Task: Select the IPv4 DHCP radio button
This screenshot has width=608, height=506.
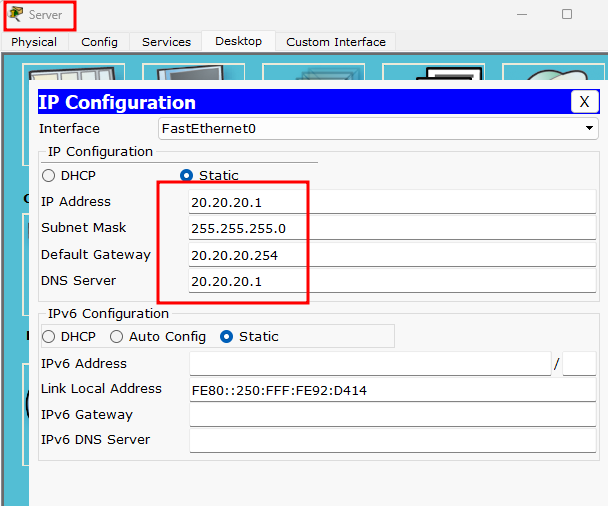Action: click(x=48, y=176)
